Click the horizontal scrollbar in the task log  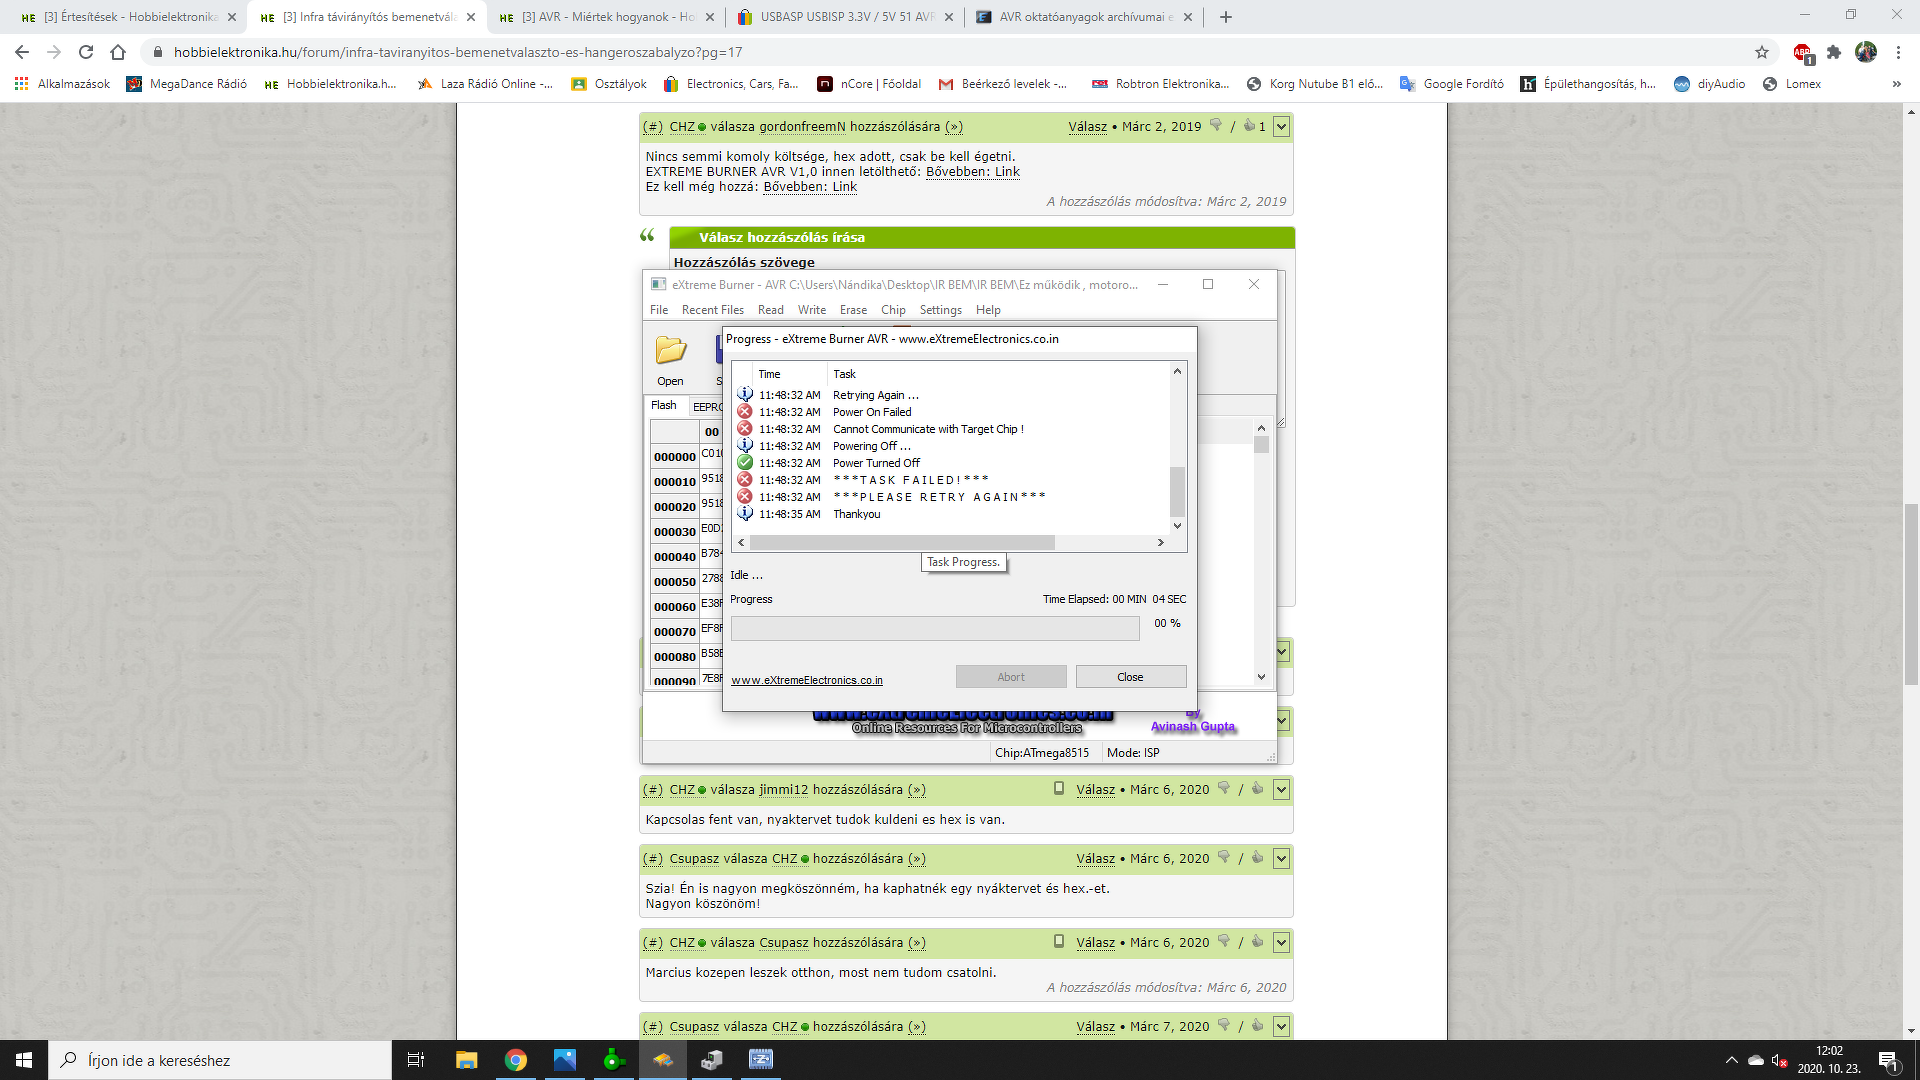[901, 543]
